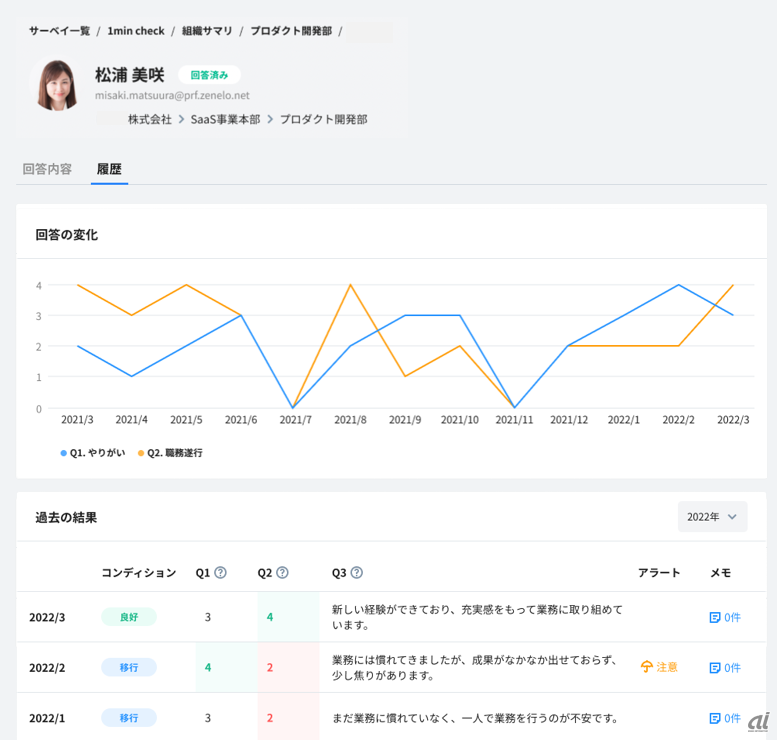Click the Q2 help question mark icon
The image size is (777, 740).
coord(282,573)
